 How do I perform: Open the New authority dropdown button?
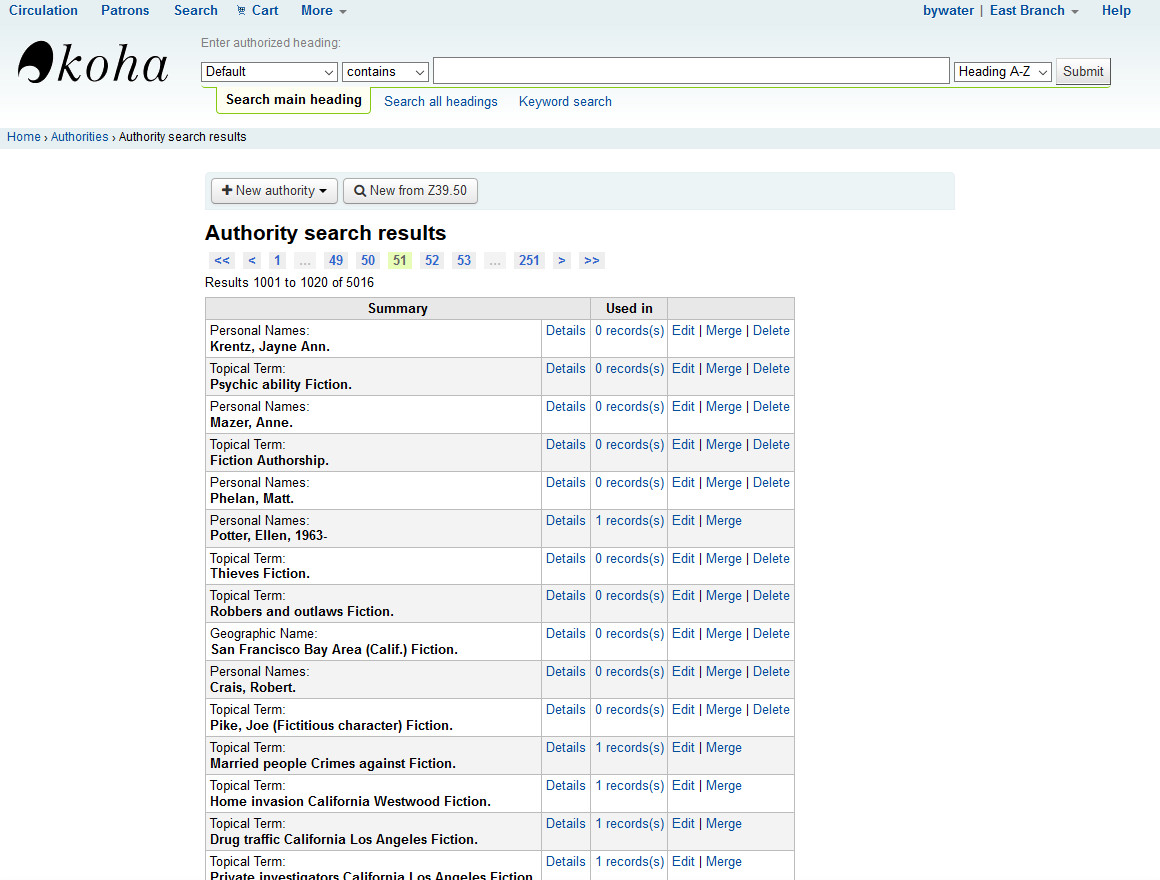click(x=274, y=191)
